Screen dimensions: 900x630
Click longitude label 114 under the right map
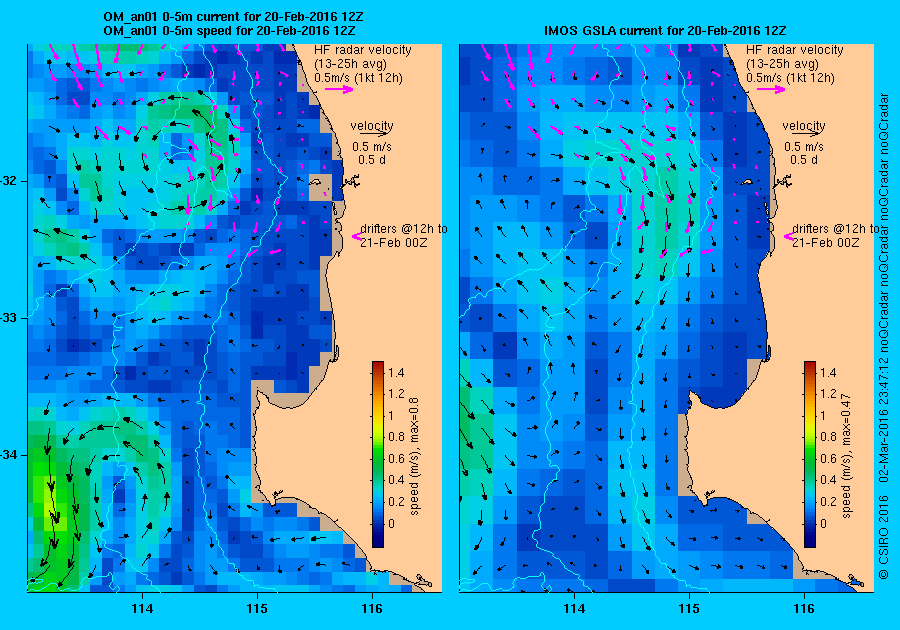click(x=574, y=609)
